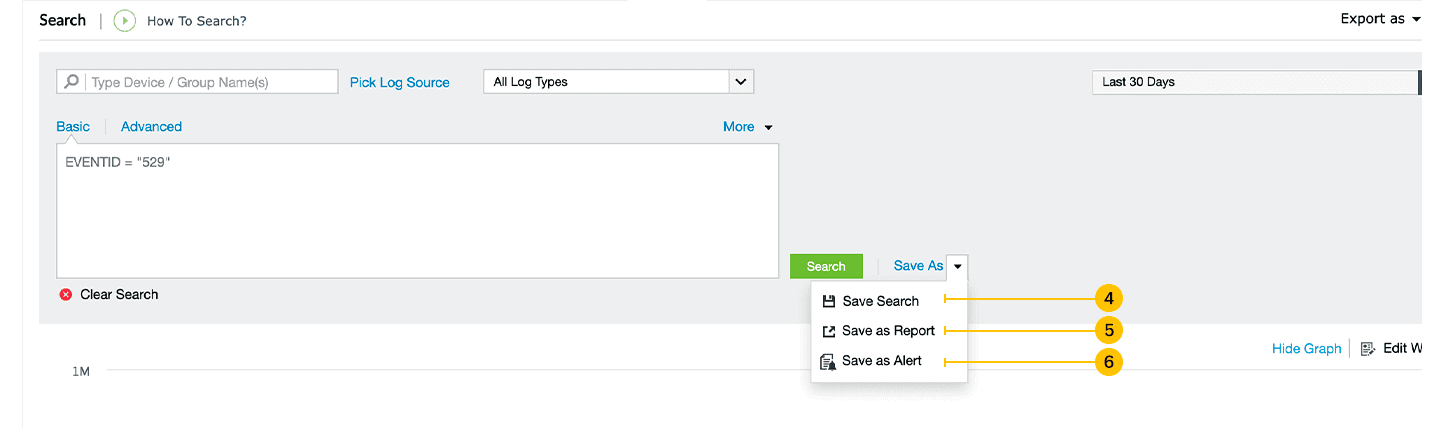Open the All Log Types dropdown

(x=618, y=82)
